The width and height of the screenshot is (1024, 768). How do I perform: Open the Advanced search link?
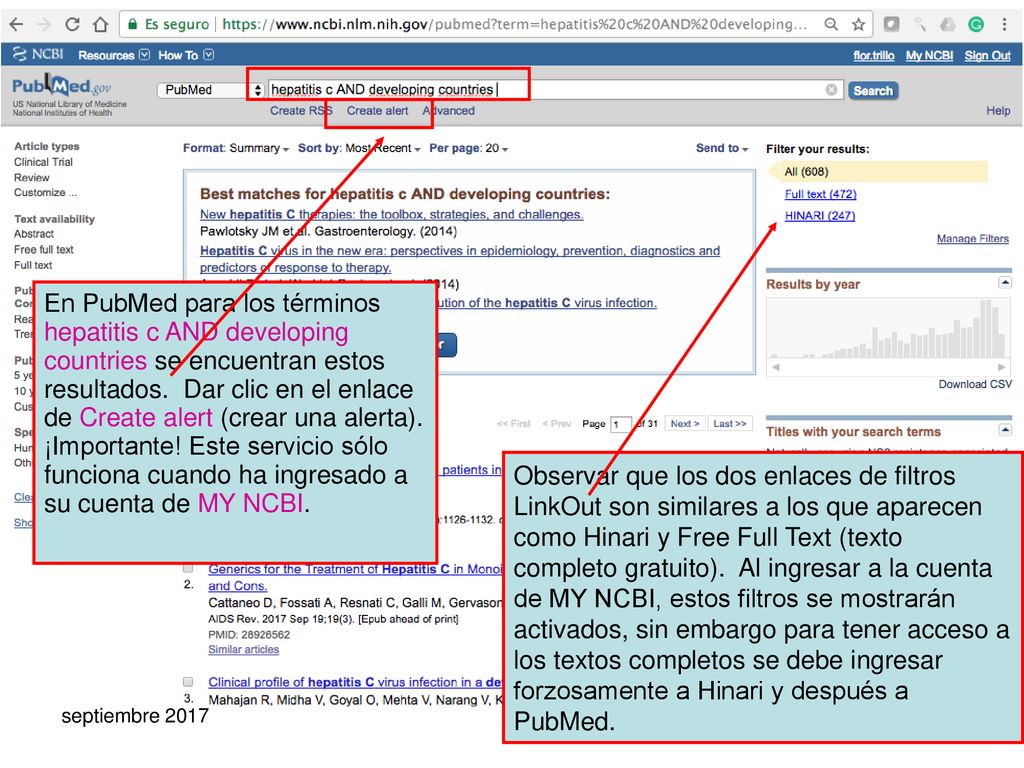(448, 110)
